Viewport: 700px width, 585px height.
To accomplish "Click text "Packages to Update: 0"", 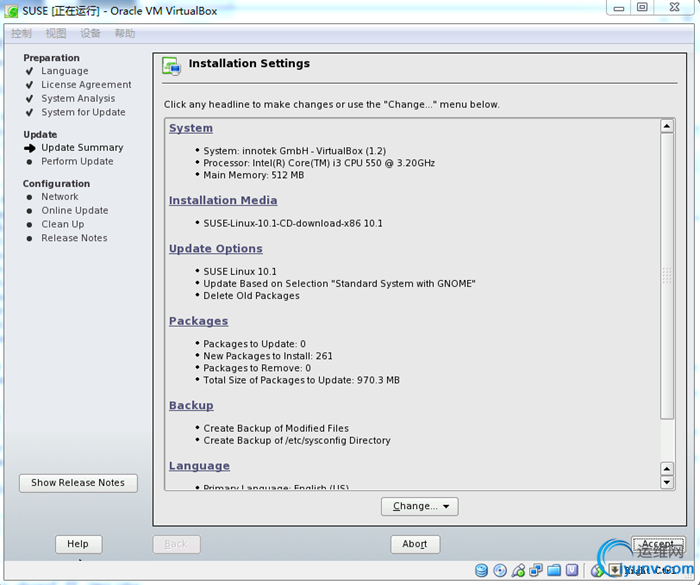I will pyautogui.click(x=254, y=344).
